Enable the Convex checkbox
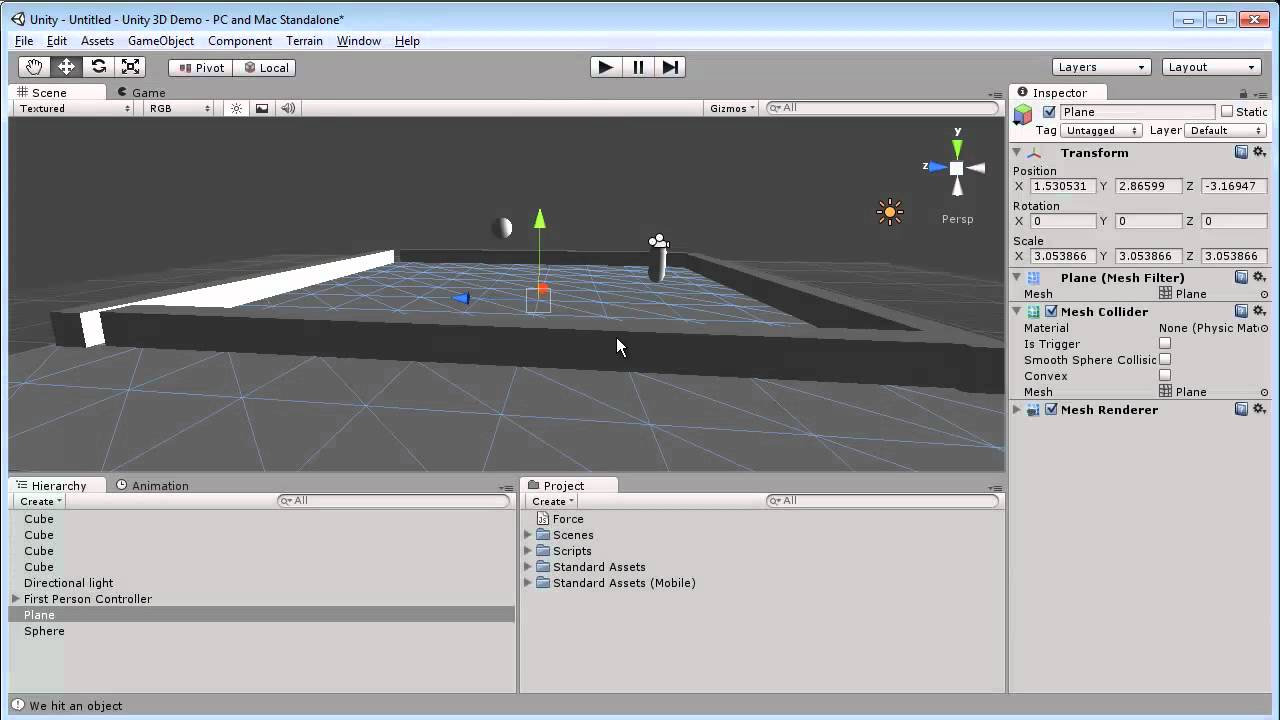The width and height of the screenshot is (1280, 720). click(x=1165, y=376)
